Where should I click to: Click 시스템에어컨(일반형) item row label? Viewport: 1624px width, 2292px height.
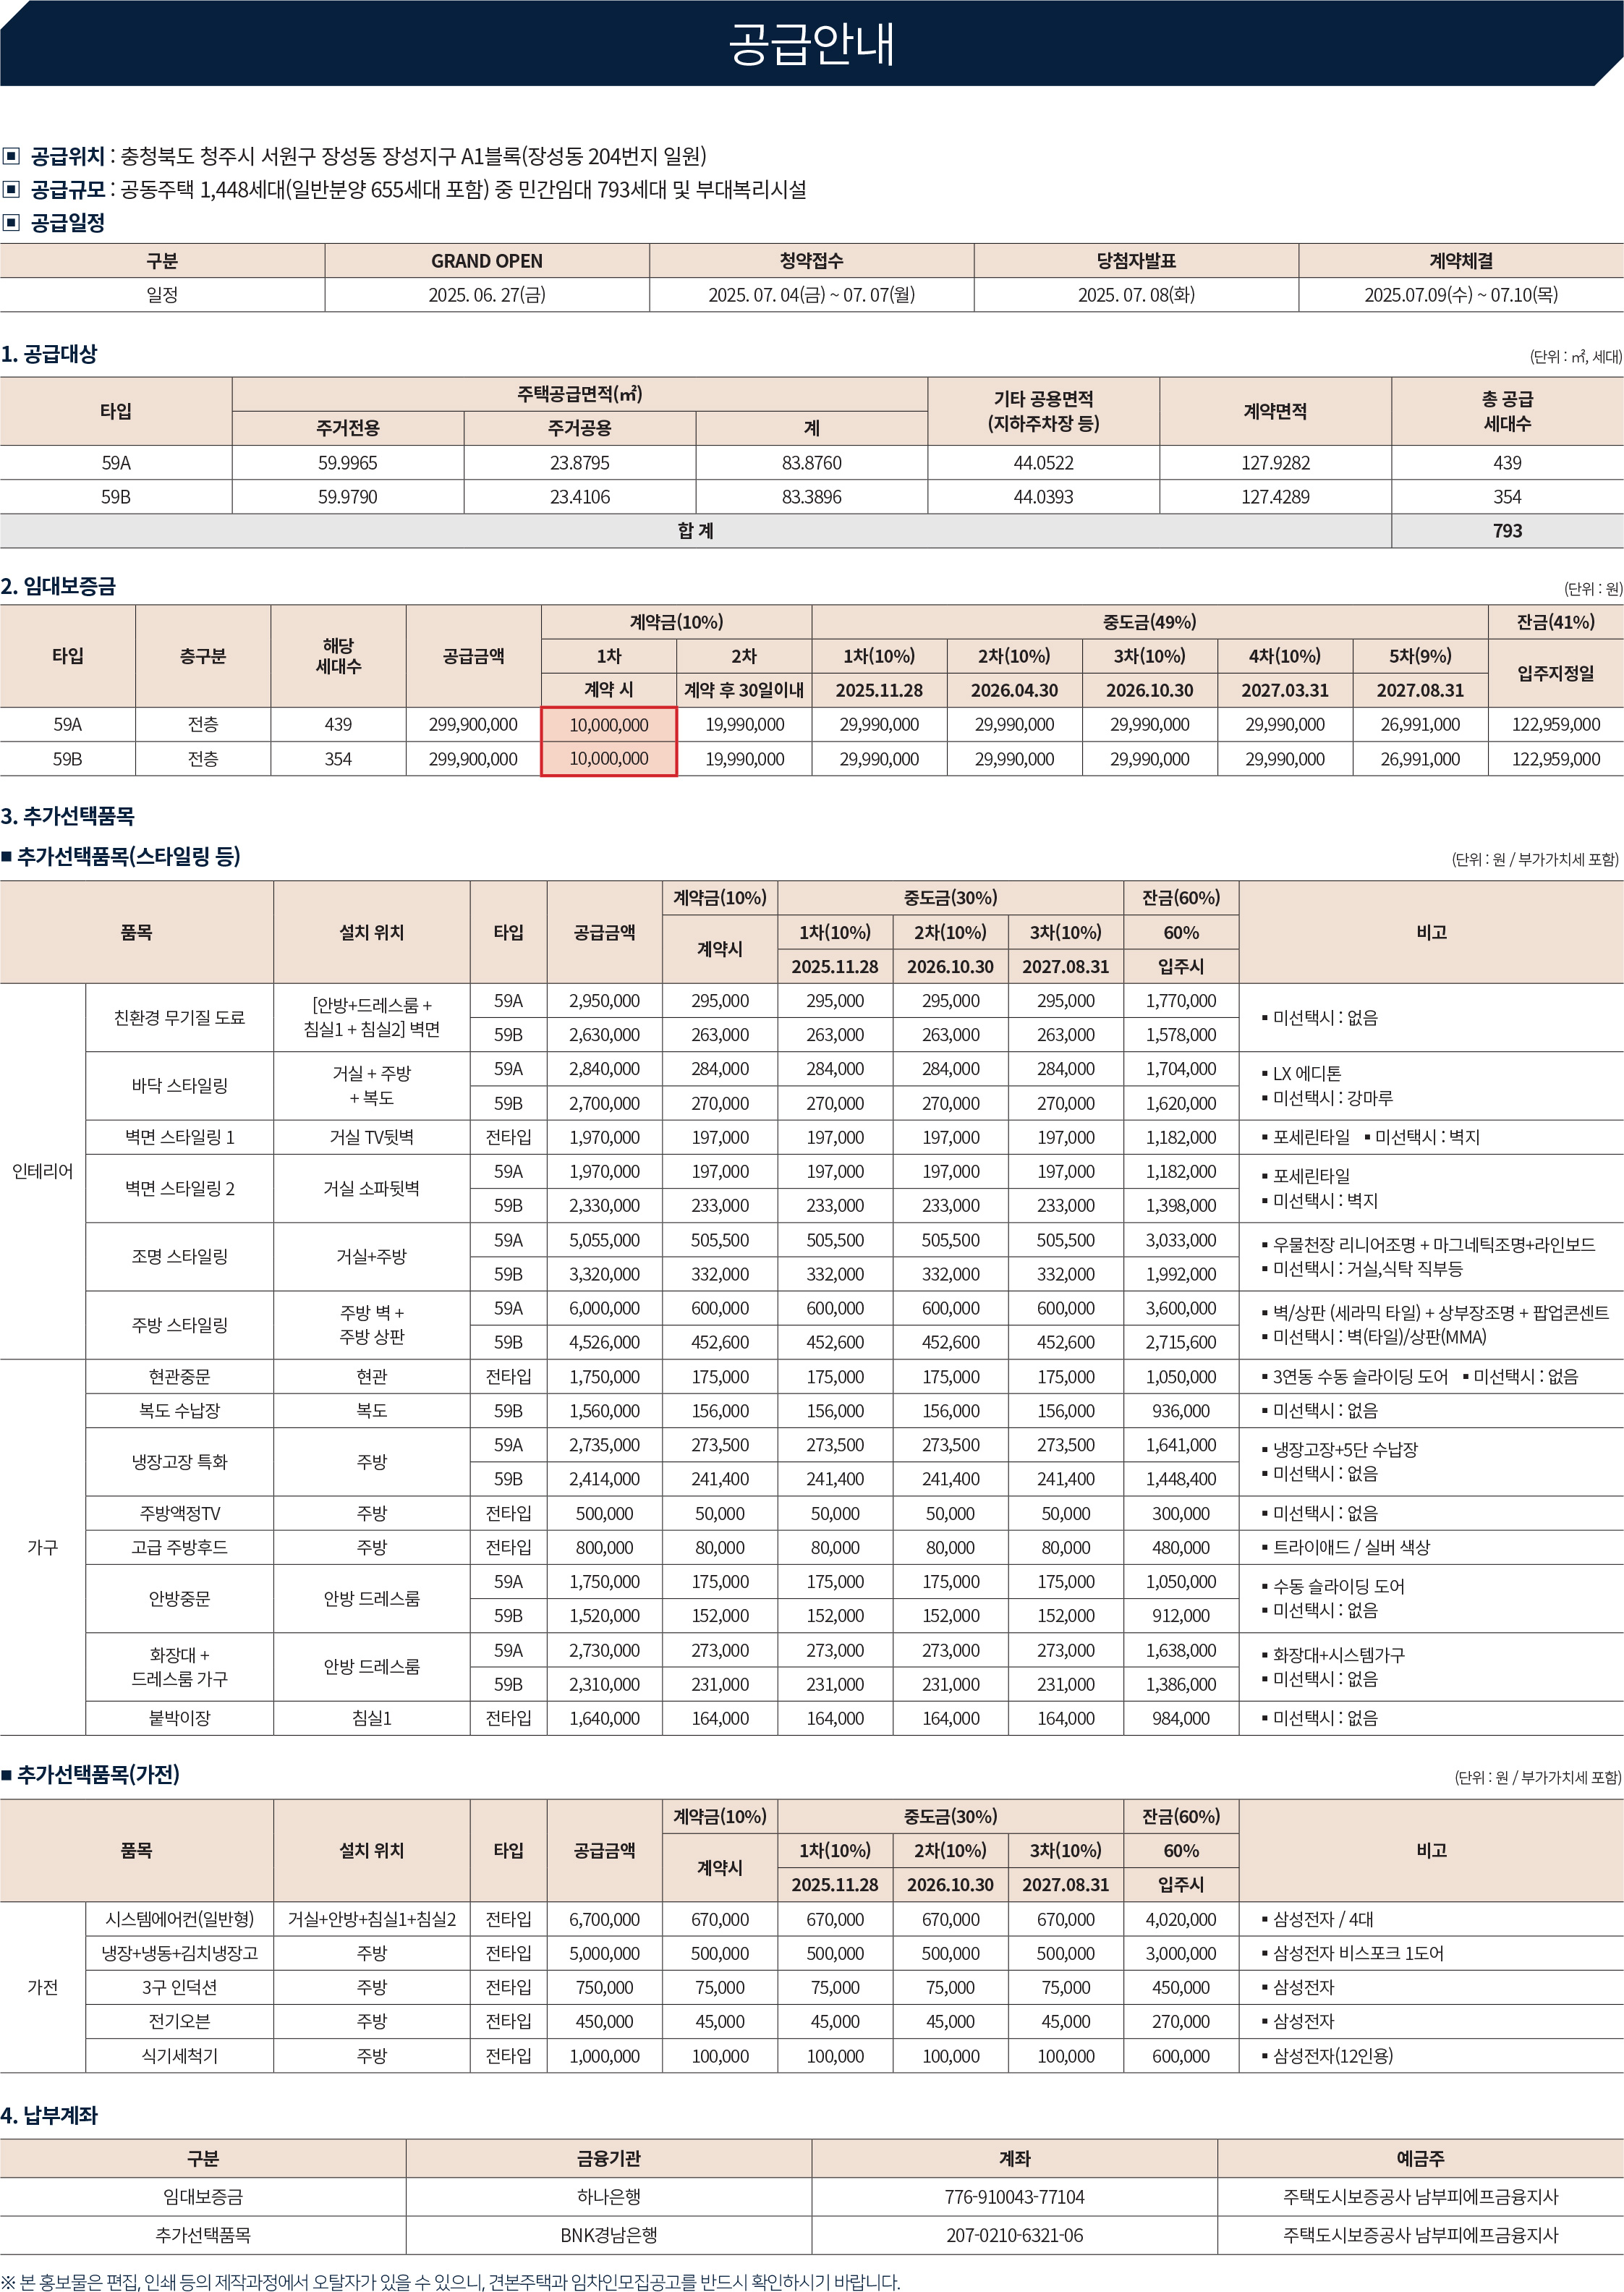pyautogui.click(x=179, y=1919)
